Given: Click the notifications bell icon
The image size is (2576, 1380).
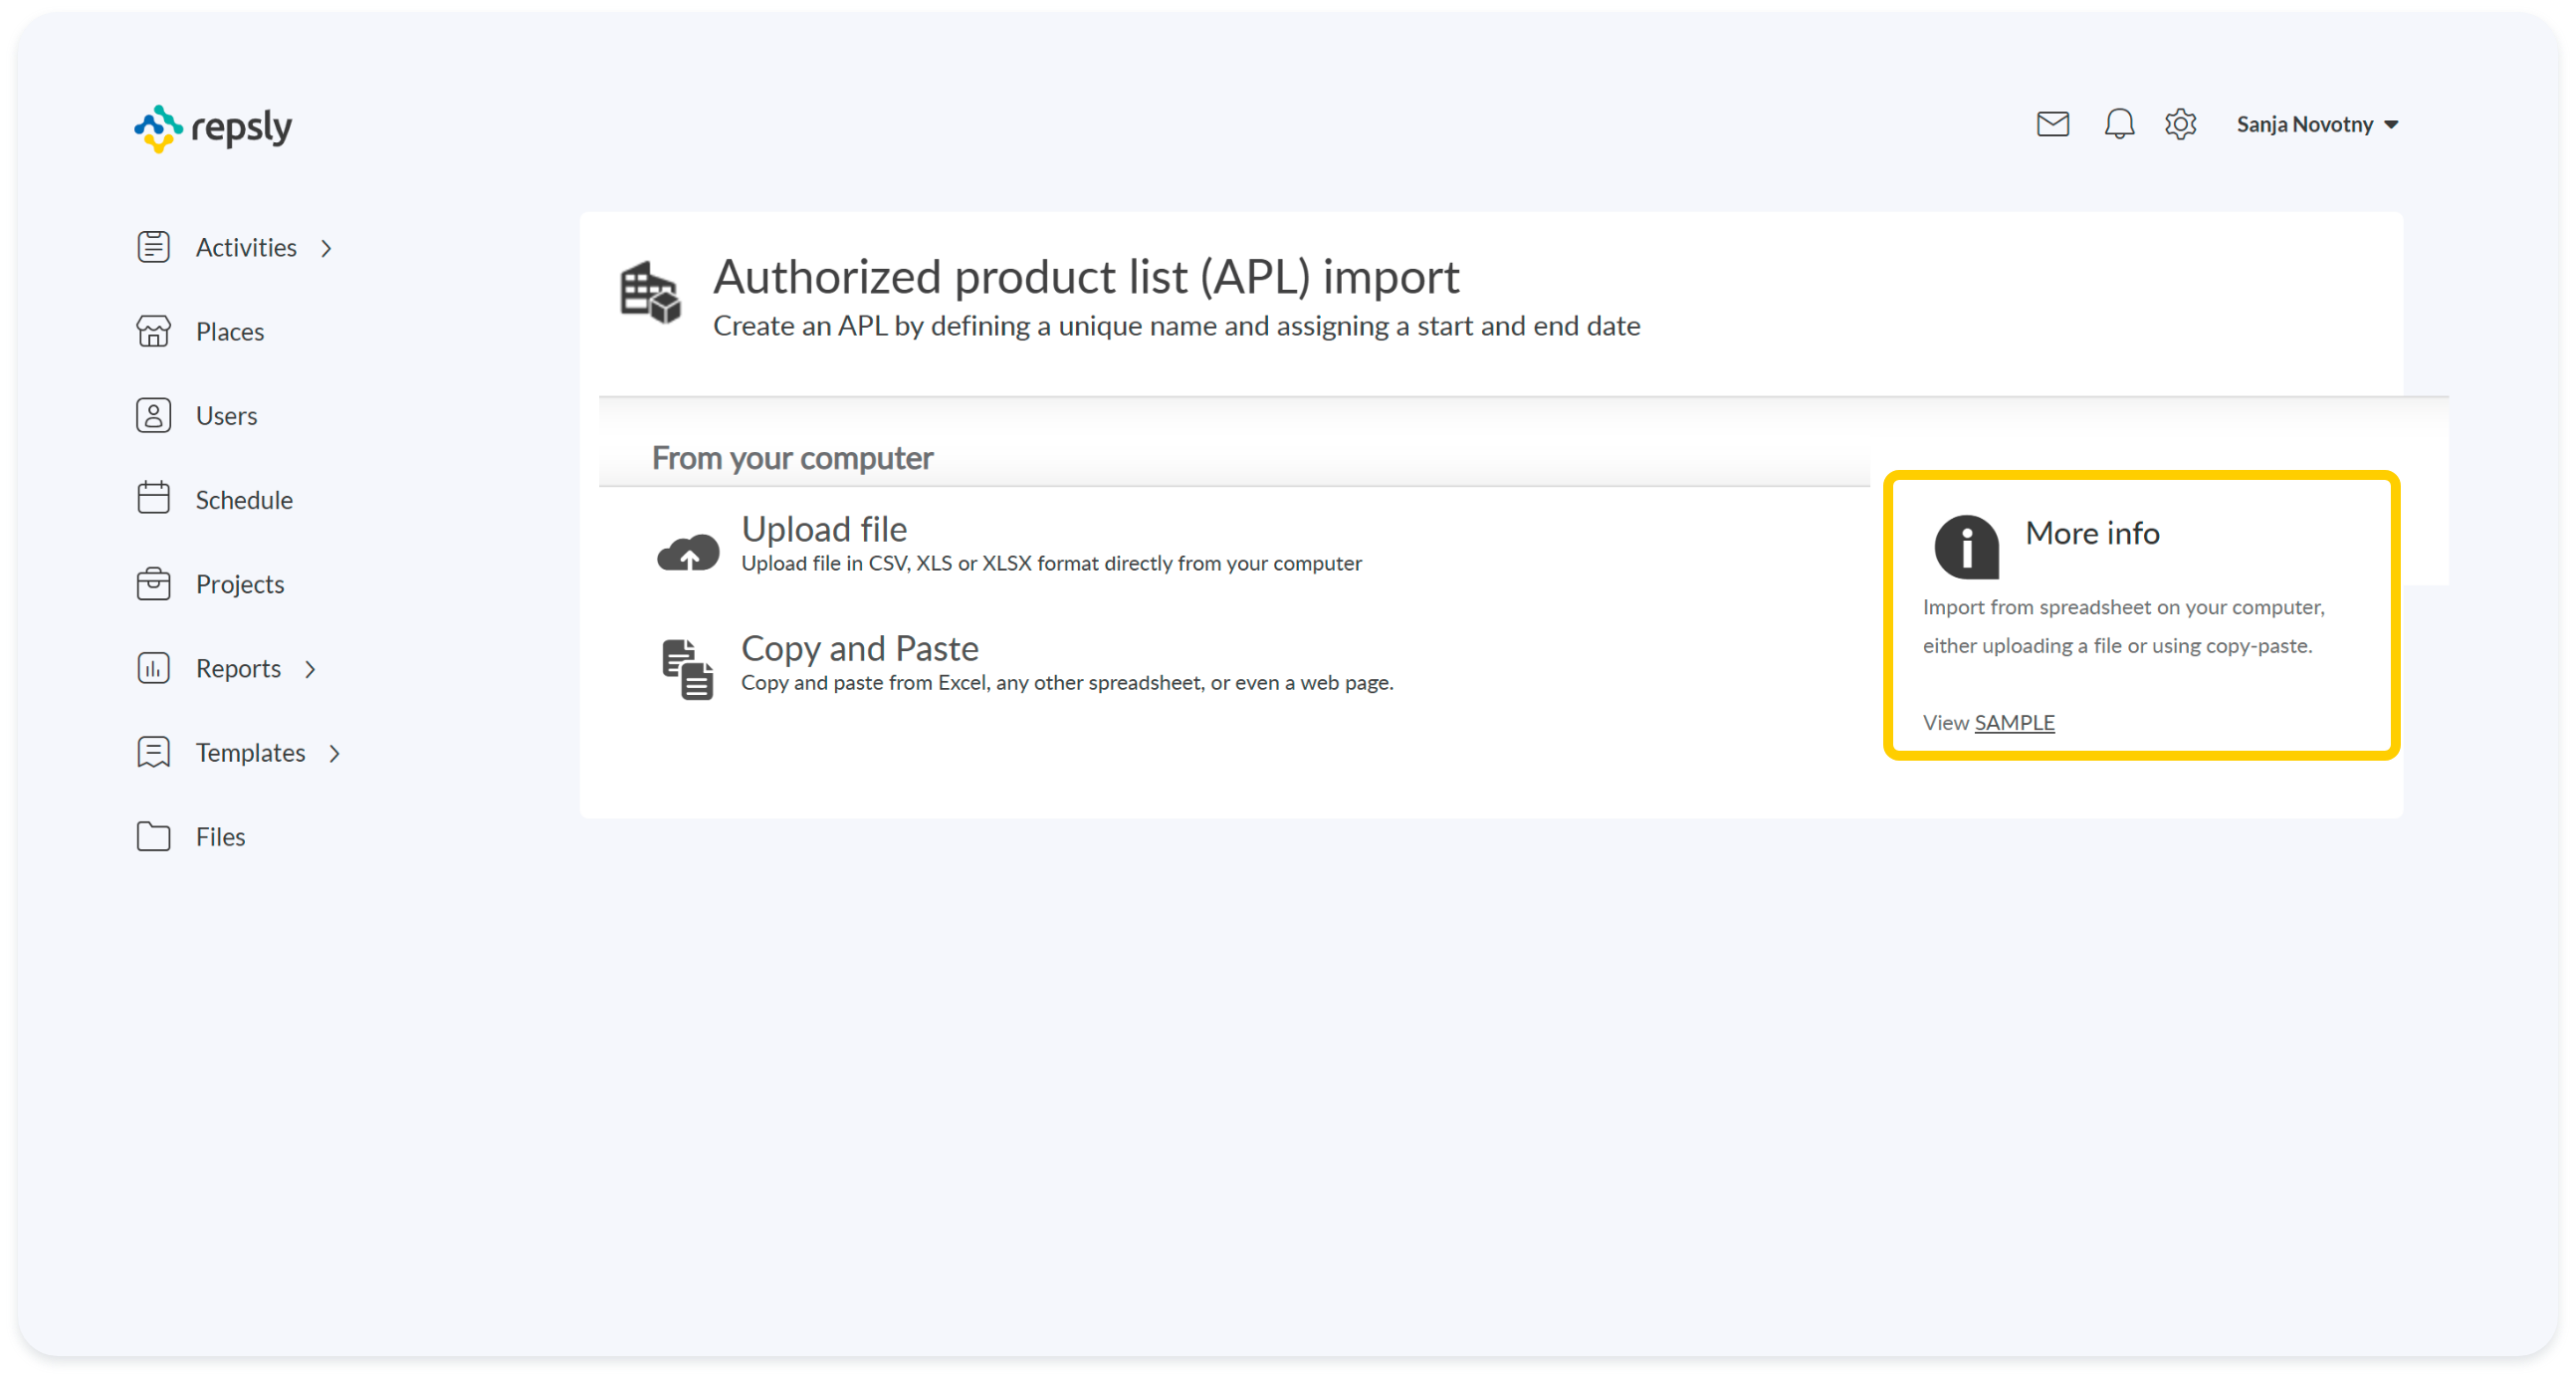Looking at the screenshot, I should coord(2118,124).
